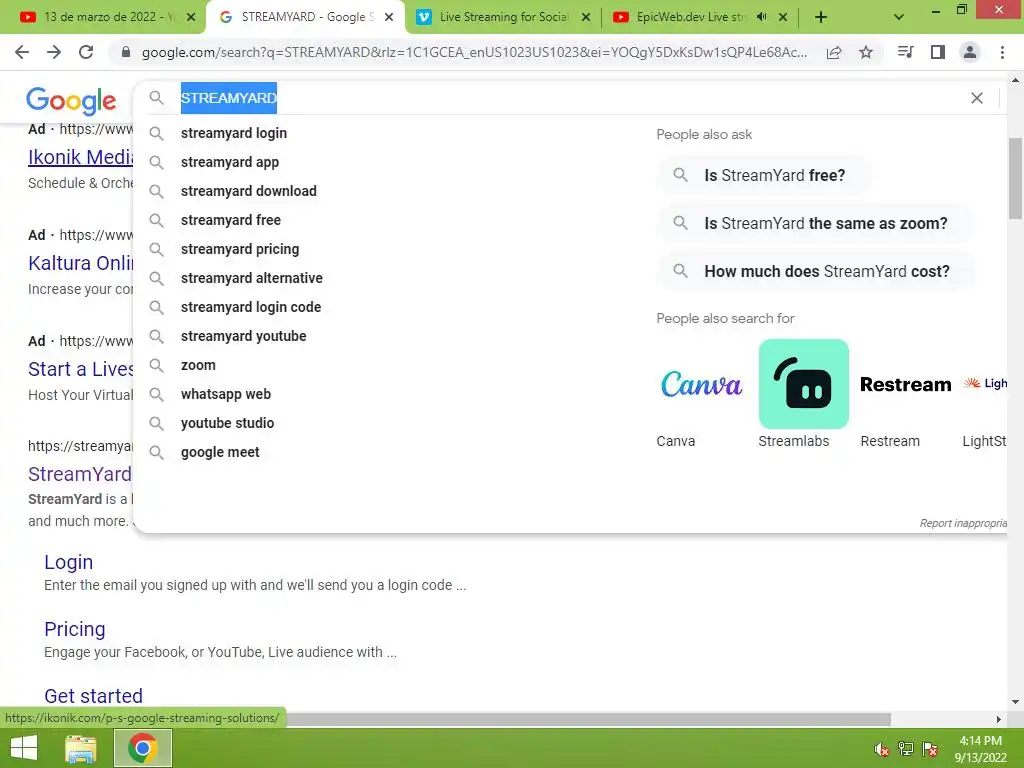
Task: Open the Canva logo thumbnail
Action: point(701,384)
